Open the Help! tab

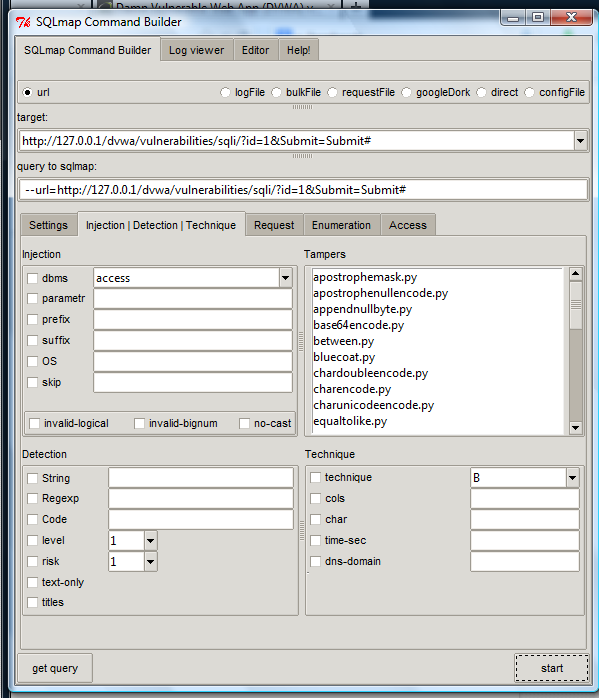pos(299,50)
